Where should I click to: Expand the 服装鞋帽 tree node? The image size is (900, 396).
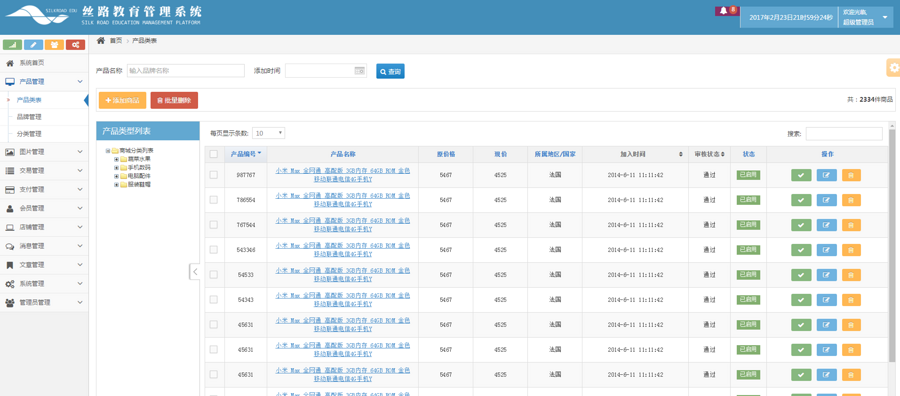[117, 185]
